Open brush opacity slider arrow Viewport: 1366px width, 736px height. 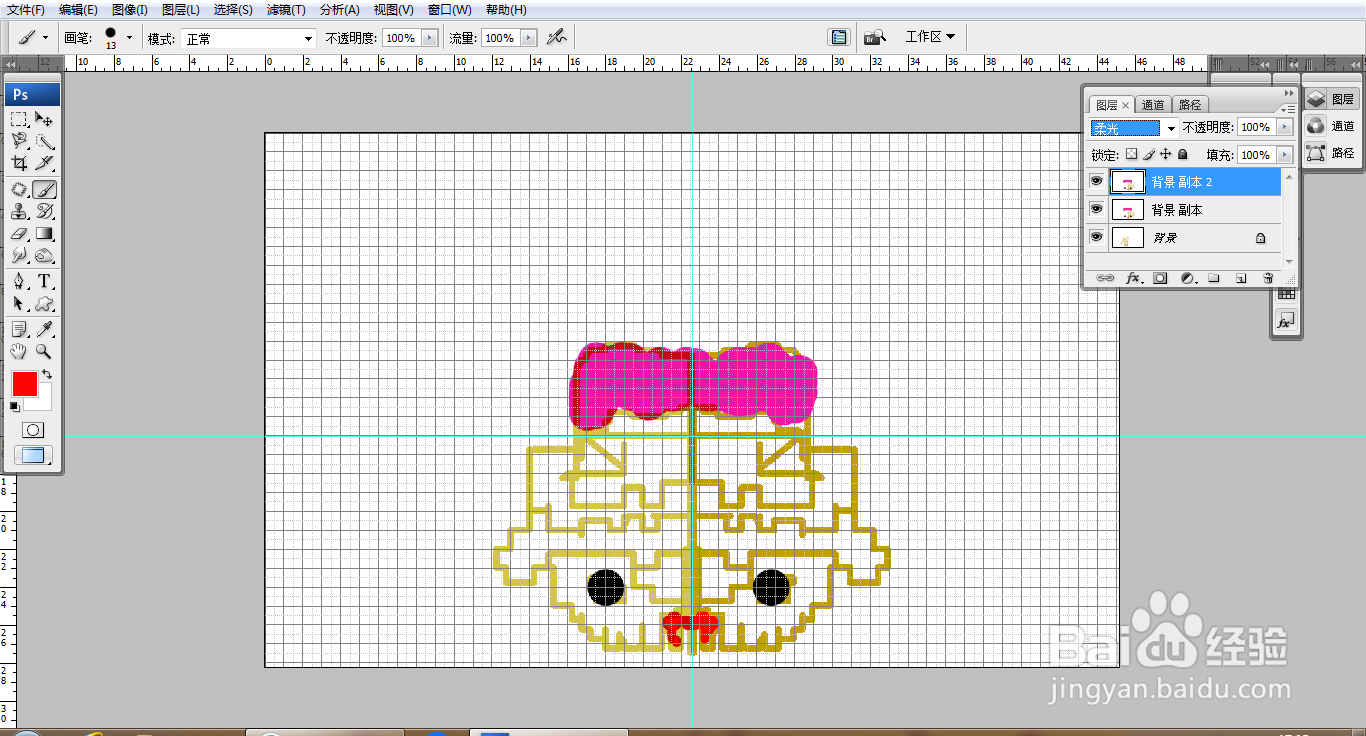(430, 38)
